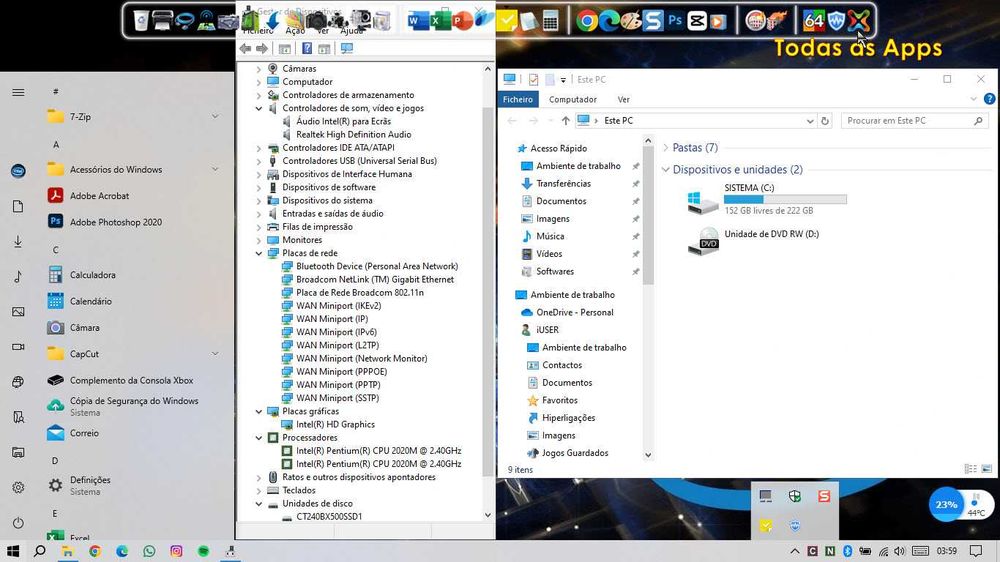Image resolution: width=1000 pixels, height=562 pixels.
Task: Collapse the Placas de rede node
Action: [x=258, y=253]
